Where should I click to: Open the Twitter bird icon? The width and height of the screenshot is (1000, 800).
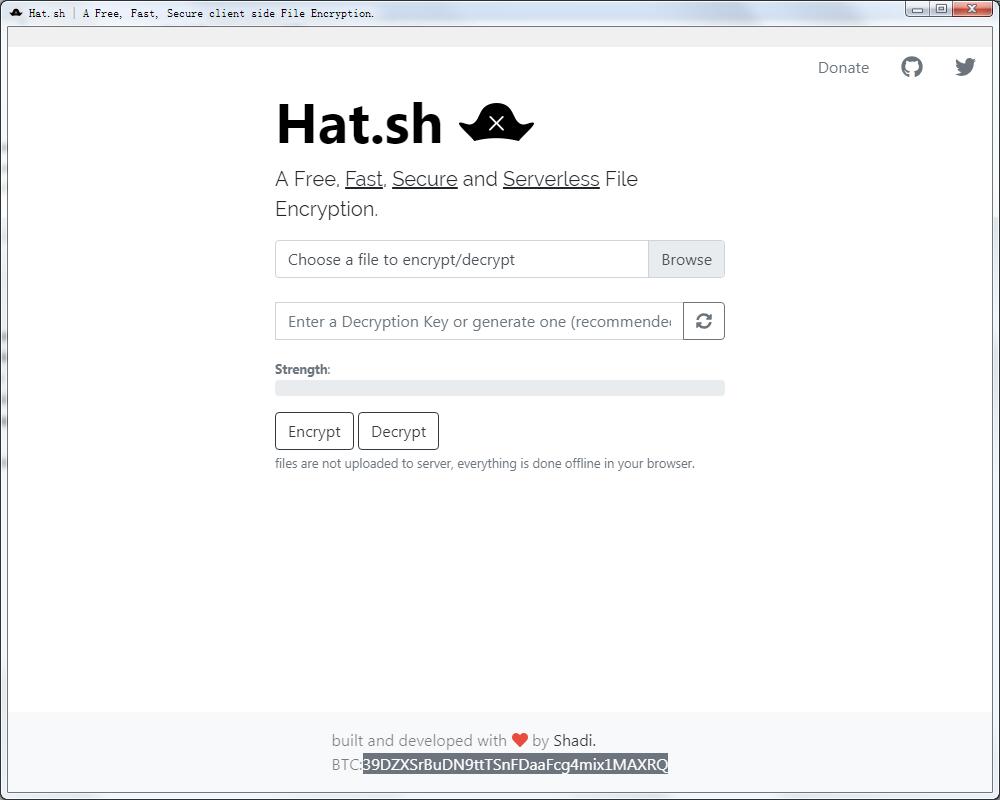coord(965,67)
